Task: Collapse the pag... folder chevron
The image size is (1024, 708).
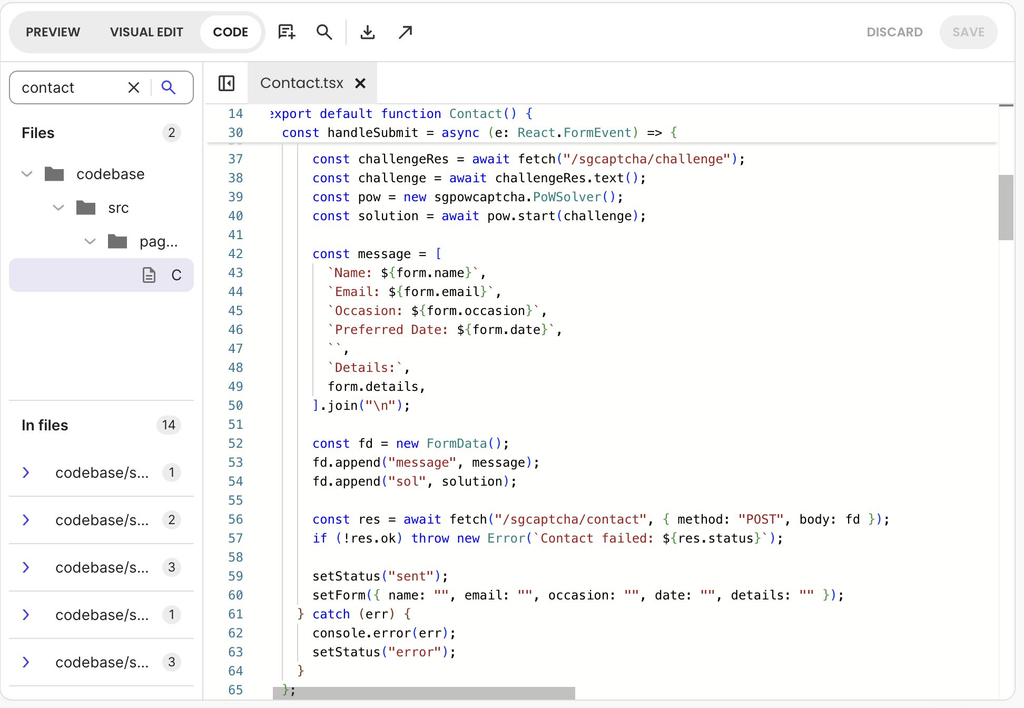Action: click(x=90, y=242)
